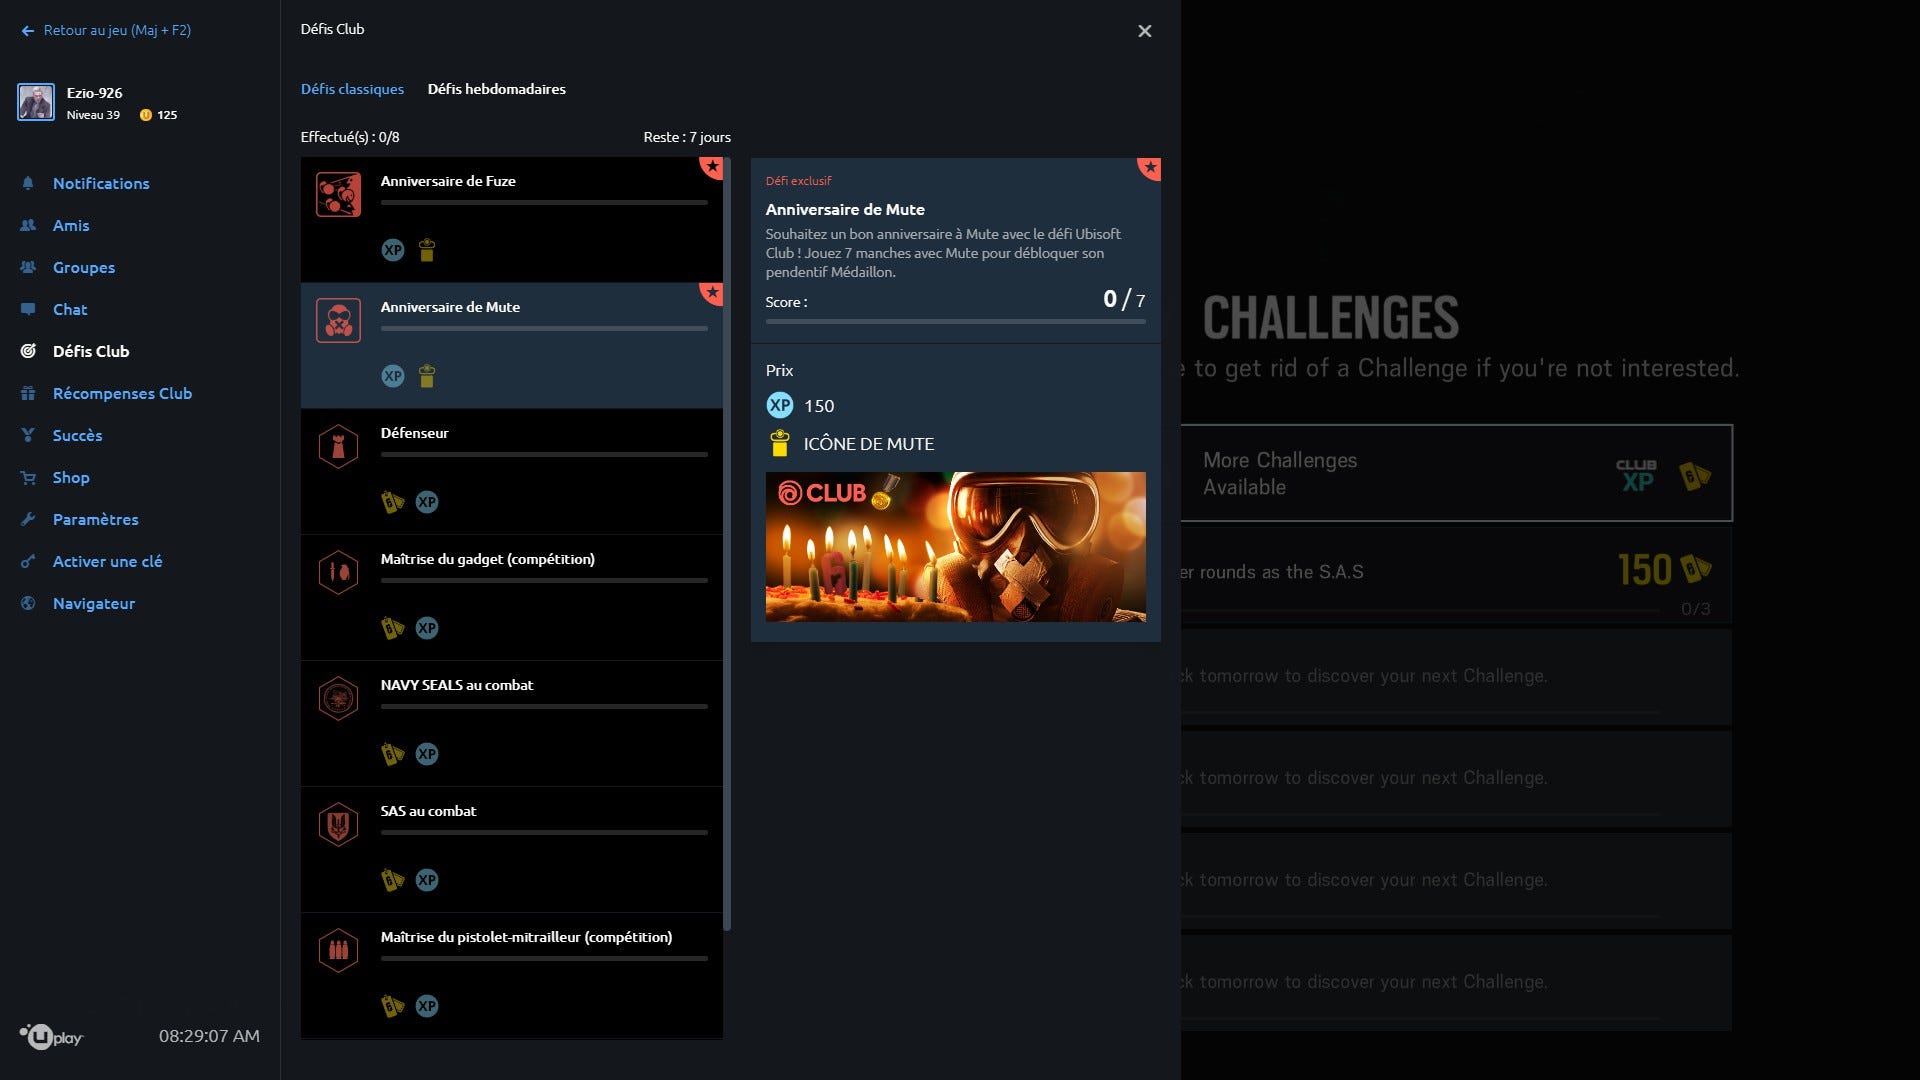The width and height of the screenshot is (1920, 1080).
Task: Click the Anniversaire de Mute score progress bar
Action: (956, 322)
